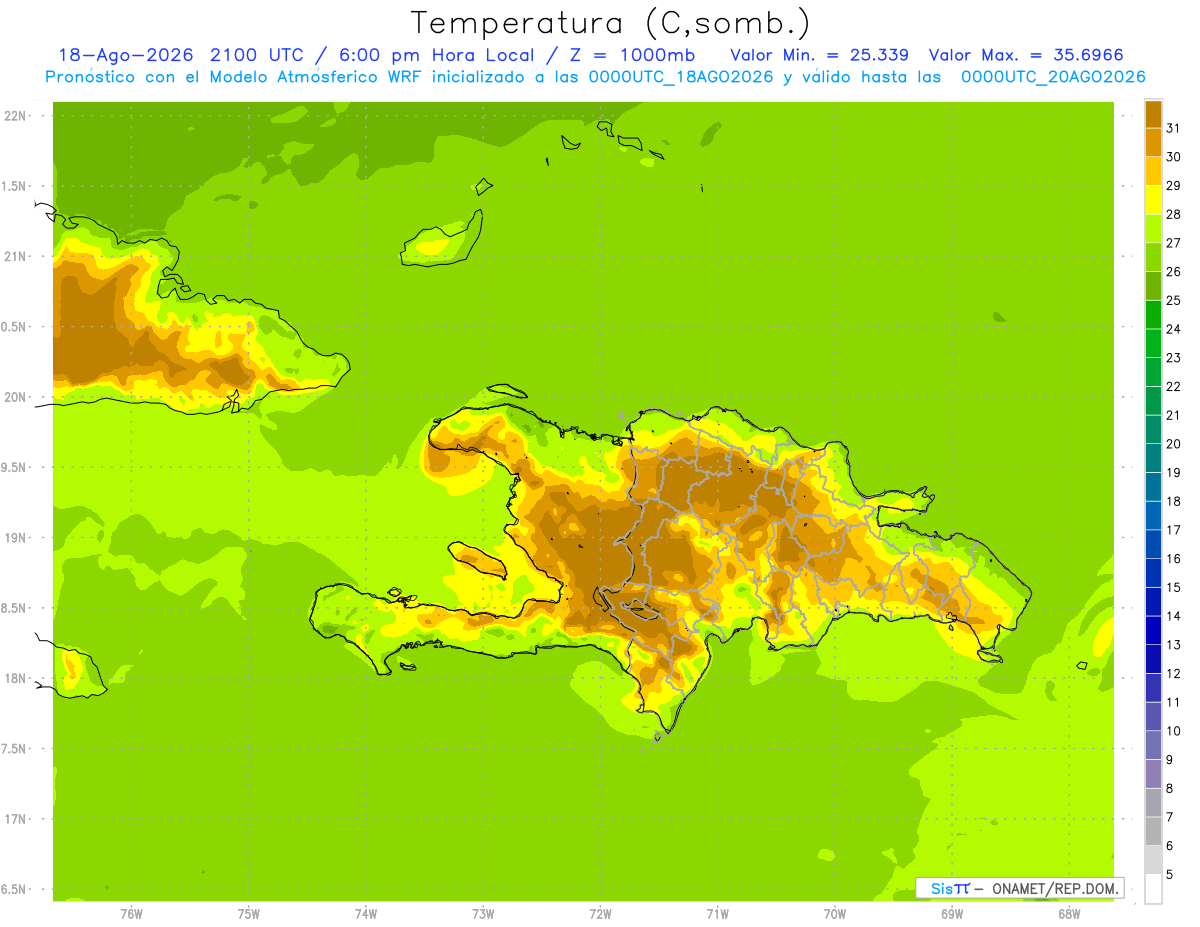The height and width of the screenshot is (927, 1200).
Task: Click the 71W longitude label
Action: [x=717, y=913]
